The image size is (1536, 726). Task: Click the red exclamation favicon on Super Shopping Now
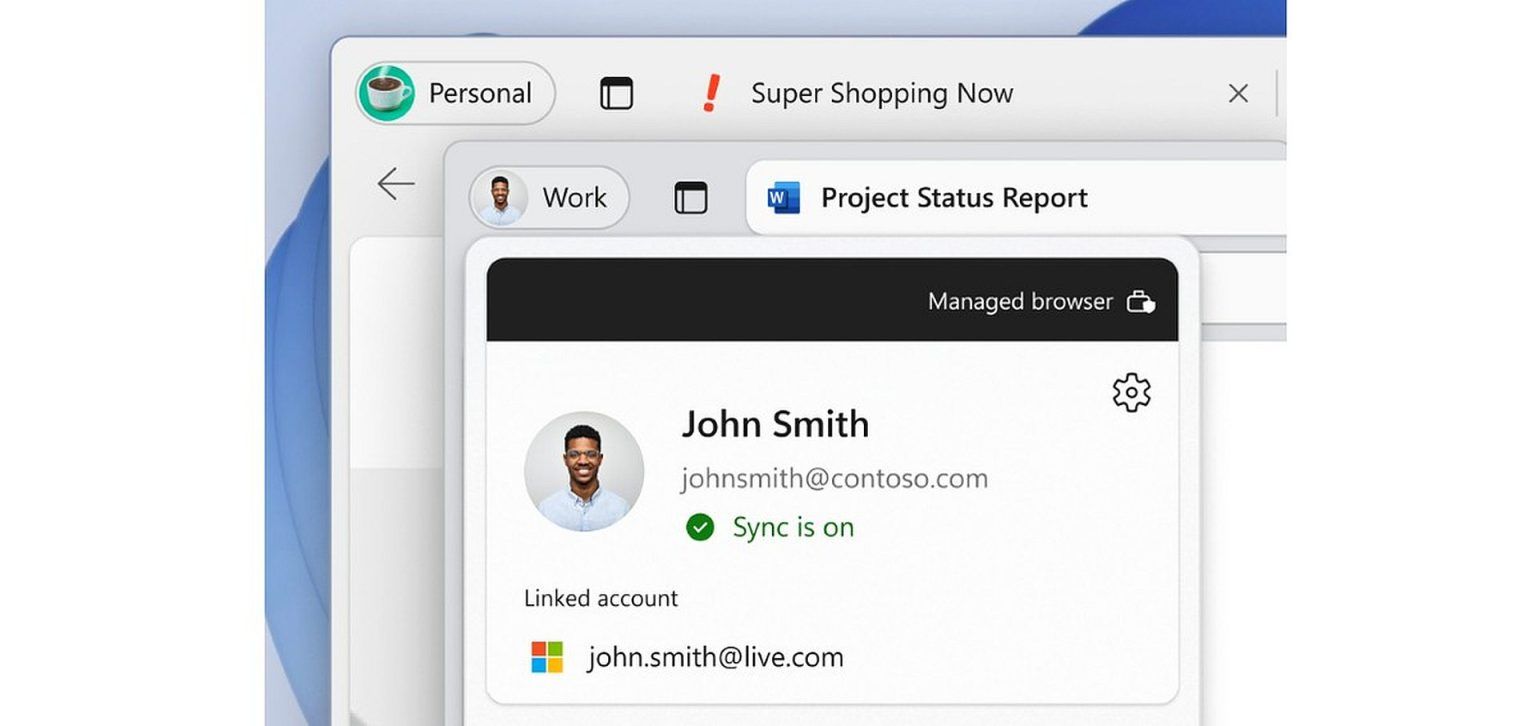(710, 93)
